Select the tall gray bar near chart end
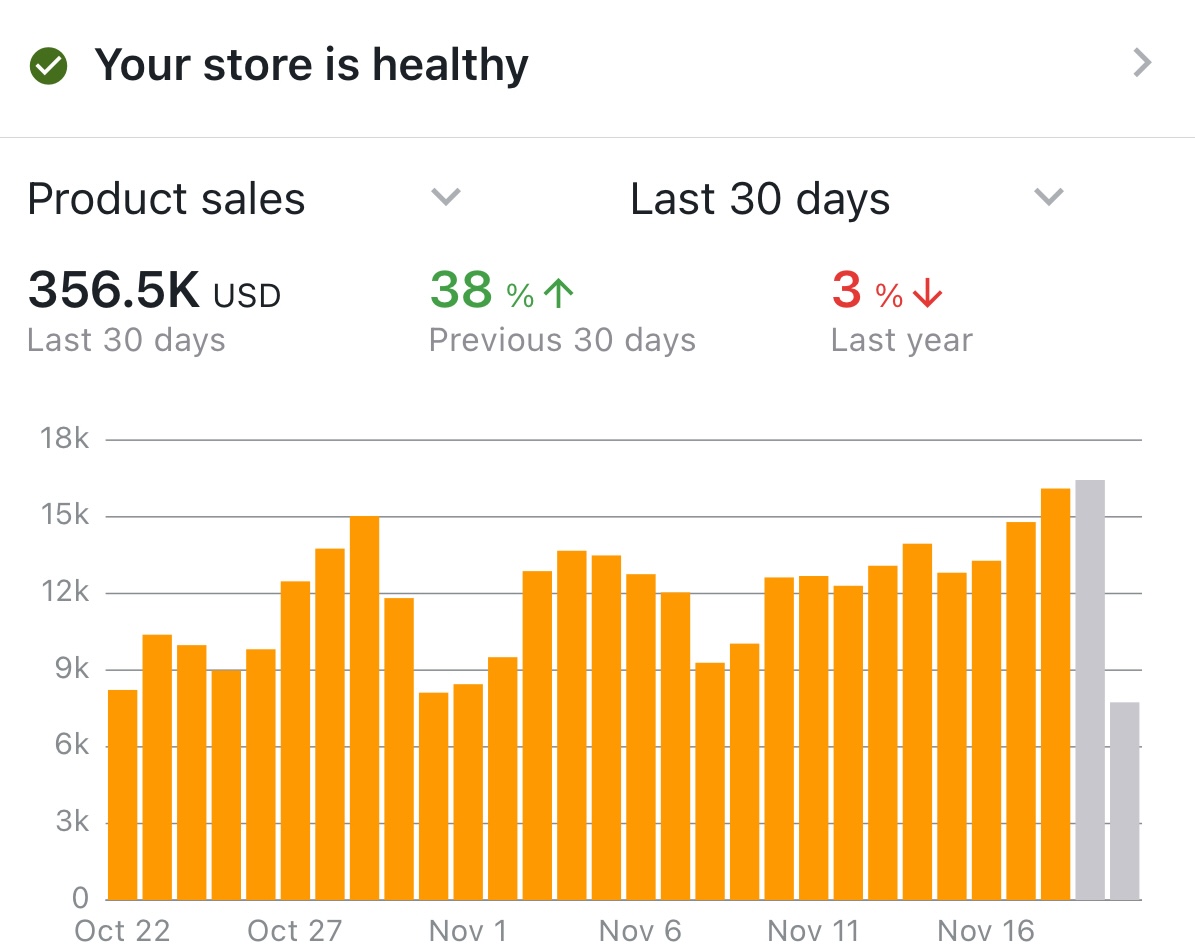Image resolution: width=1195 pixels, height=948 pixels. tap(1090, 690)
